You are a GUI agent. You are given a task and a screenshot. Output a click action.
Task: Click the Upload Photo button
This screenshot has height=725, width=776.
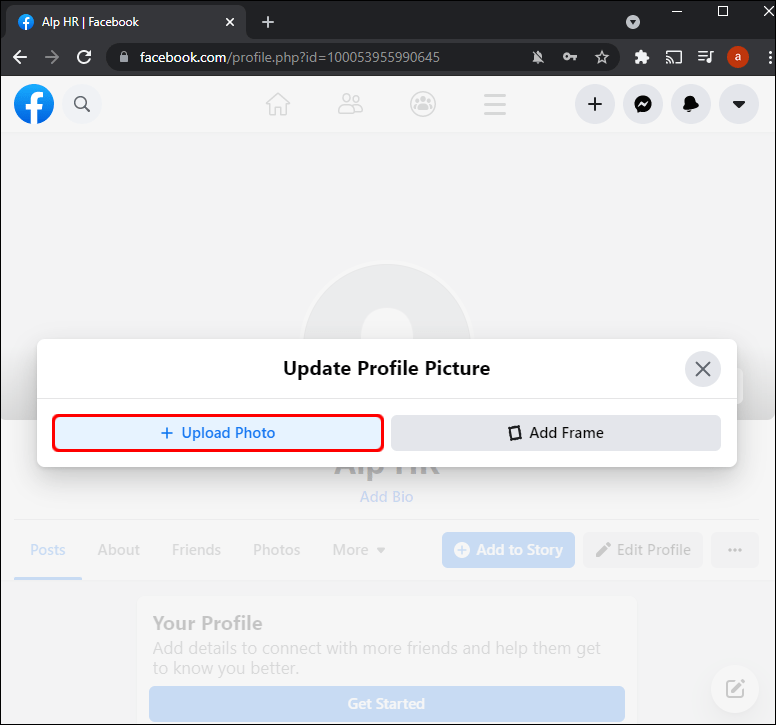pos(218,433)
